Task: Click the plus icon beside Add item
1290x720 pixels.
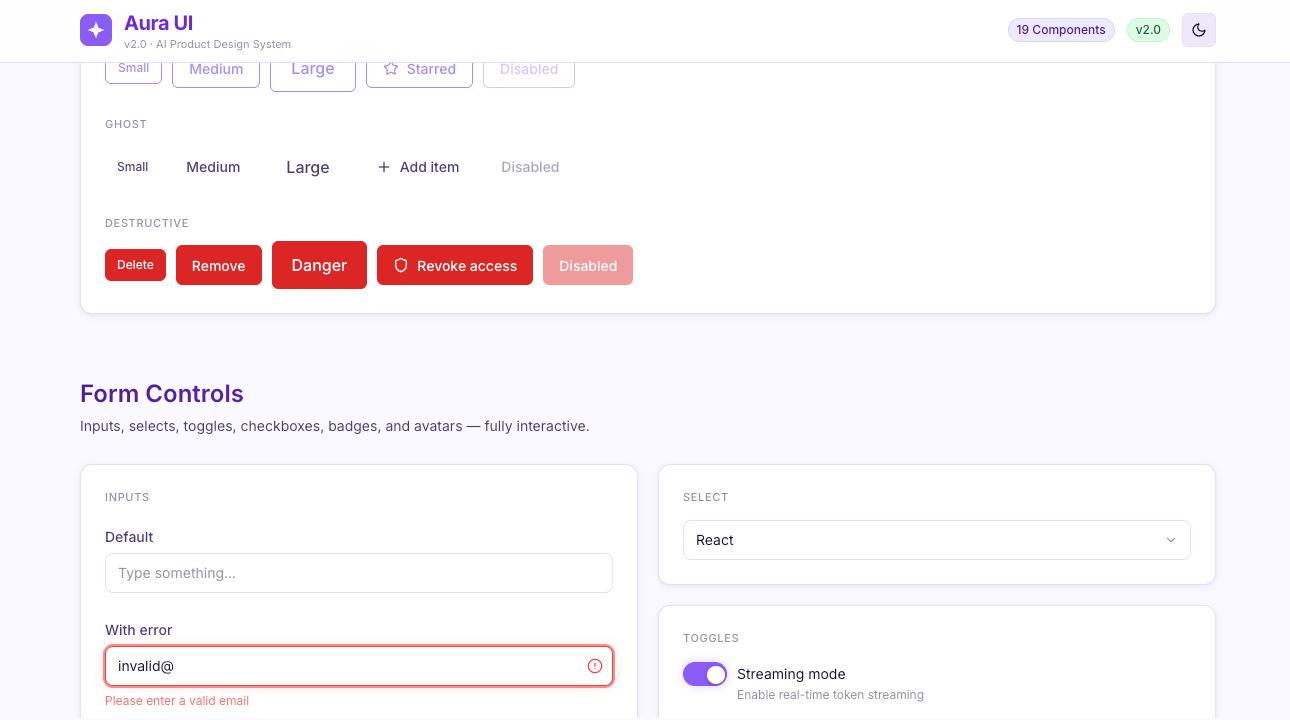Action: (384, 167)
